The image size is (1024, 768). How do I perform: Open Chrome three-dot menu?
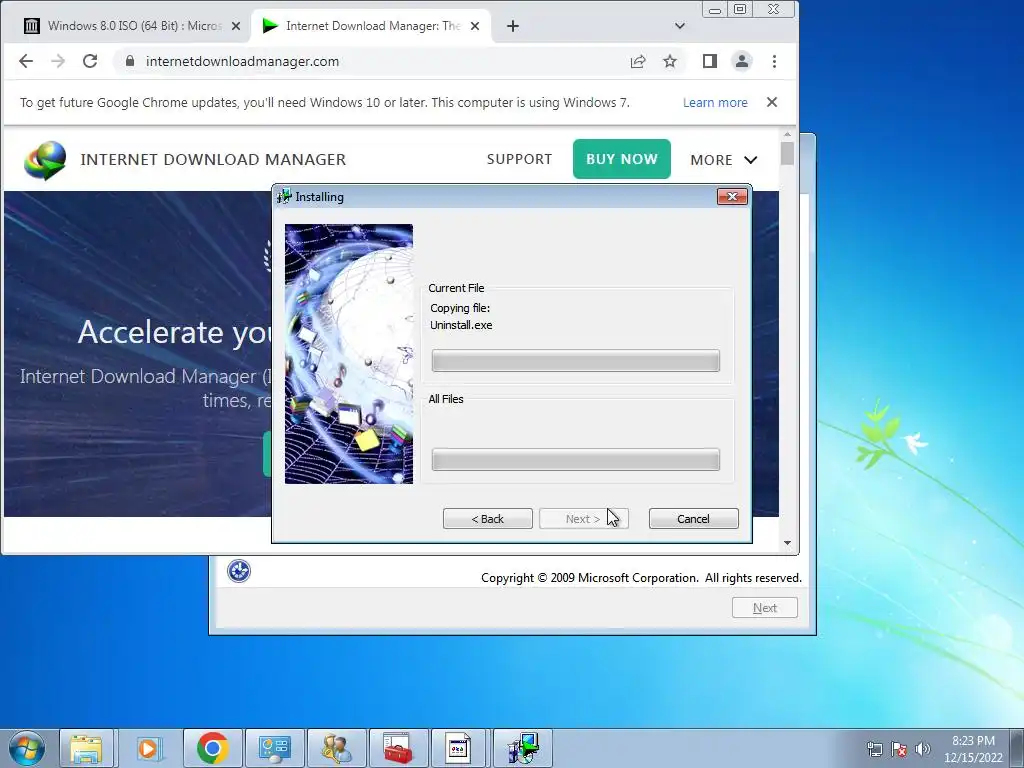(775, 61)
